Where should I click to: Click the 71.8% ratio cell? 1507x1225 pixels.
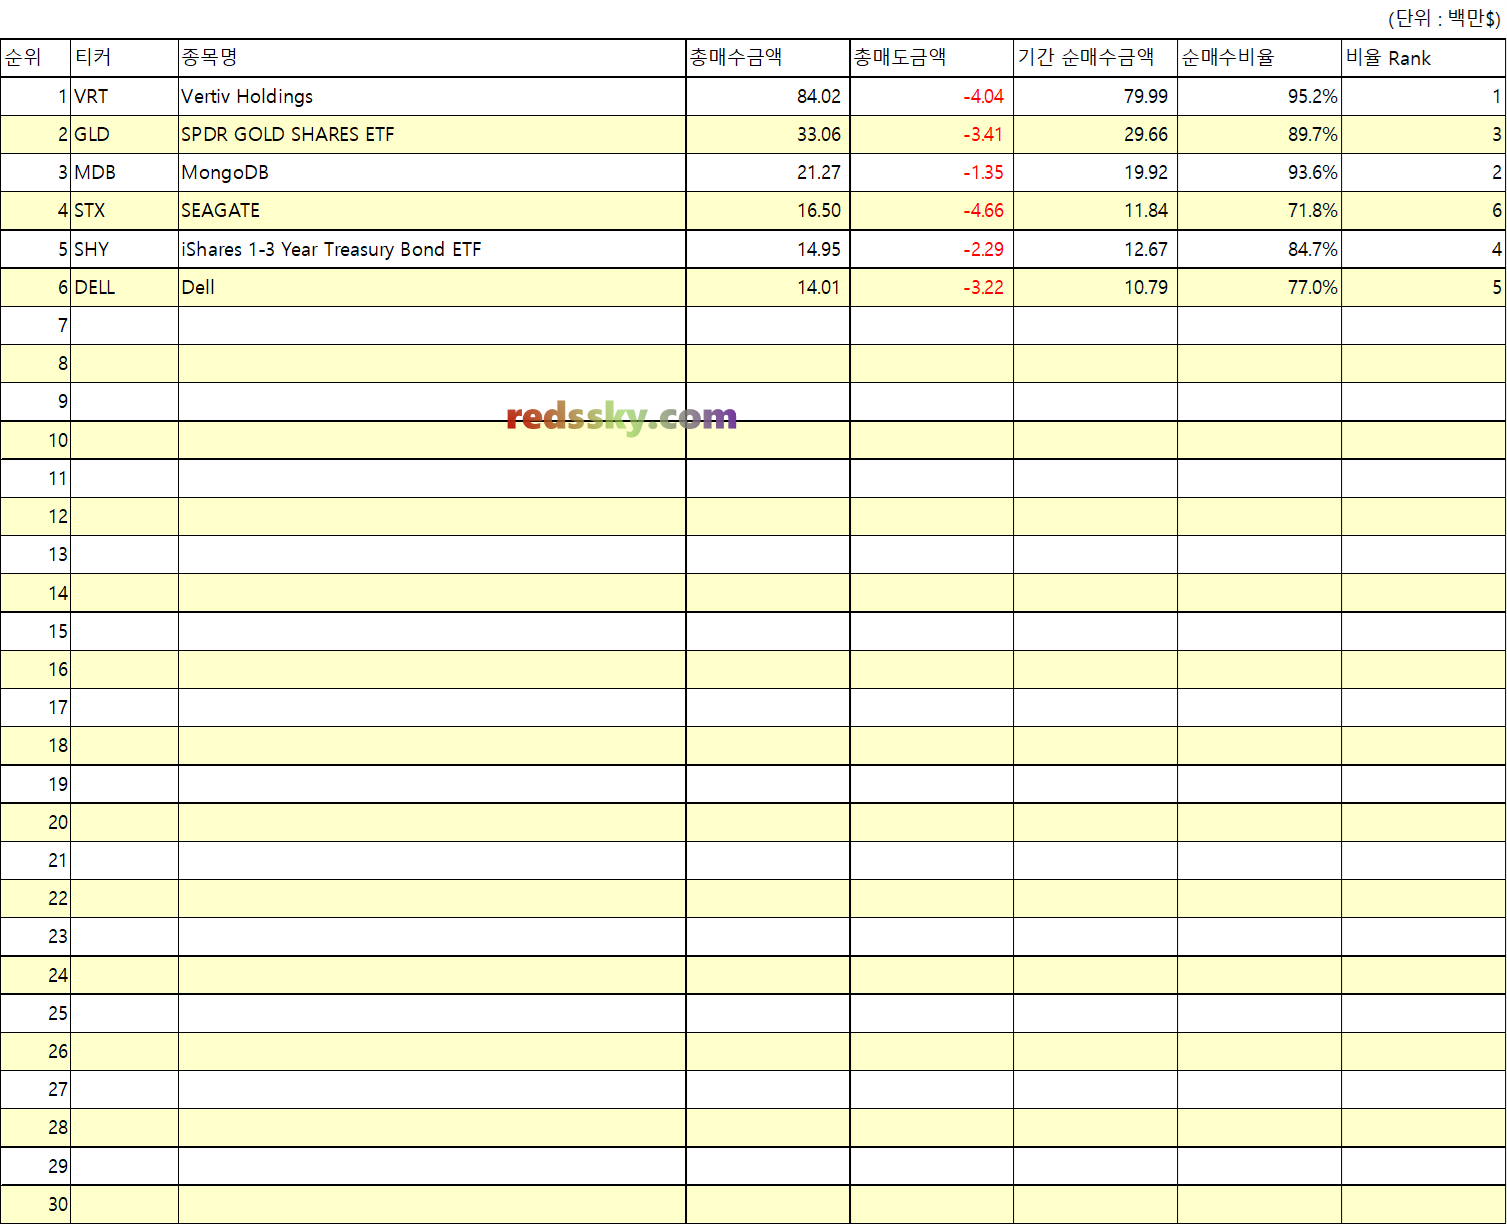(1260, 211)
